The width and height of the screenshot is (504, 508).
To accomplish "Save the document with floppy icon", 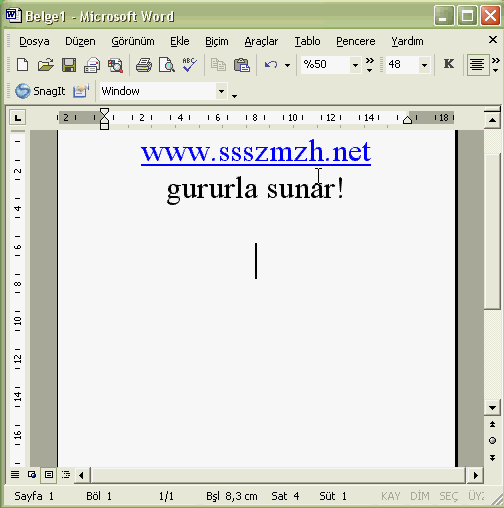I will 69,64.
